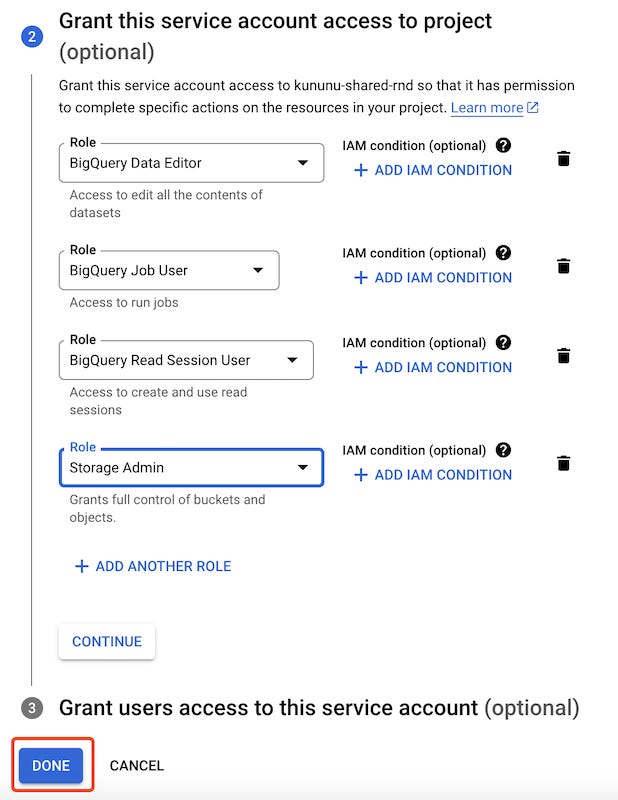618x800 pixels.
Task: Remove the BigQuery Job User role
Action: coord(563,264)
